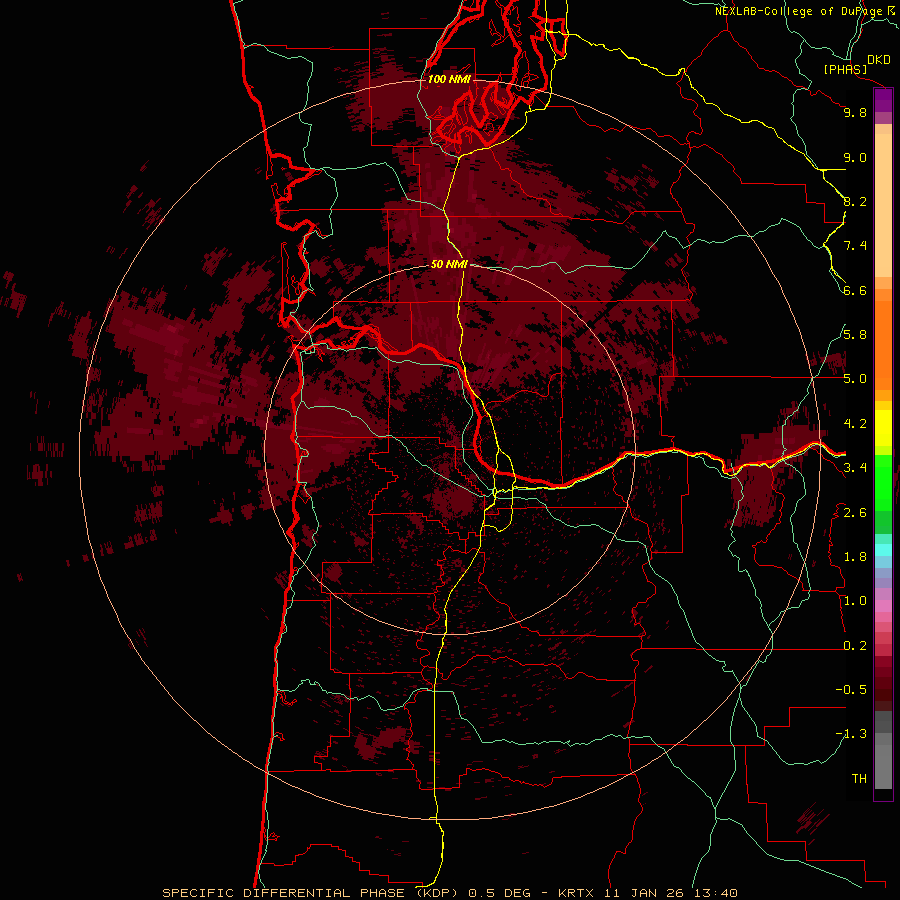Screen dimensions: 900x900
Task: Click the cyan segment of color scale
Action: 883,550
